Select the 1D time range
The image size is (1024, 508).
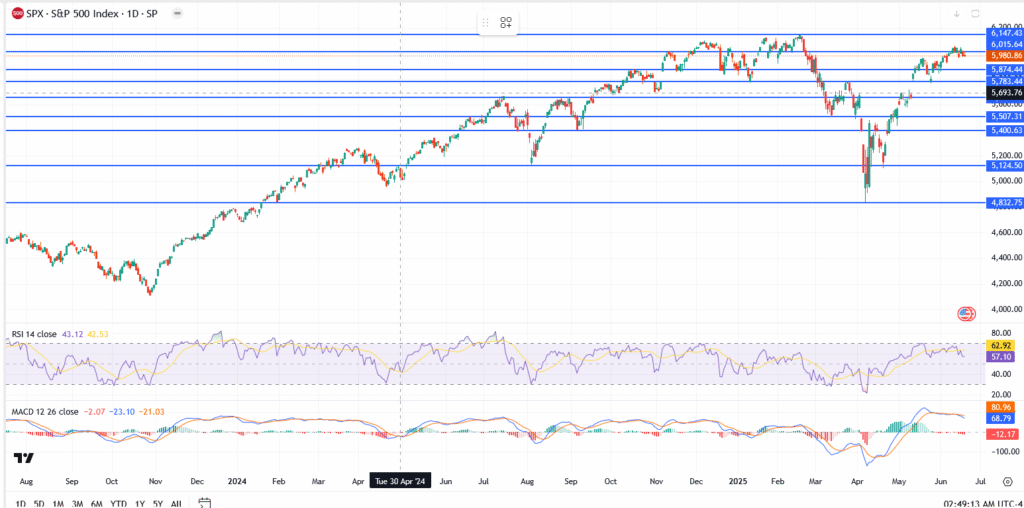[21, 503]
